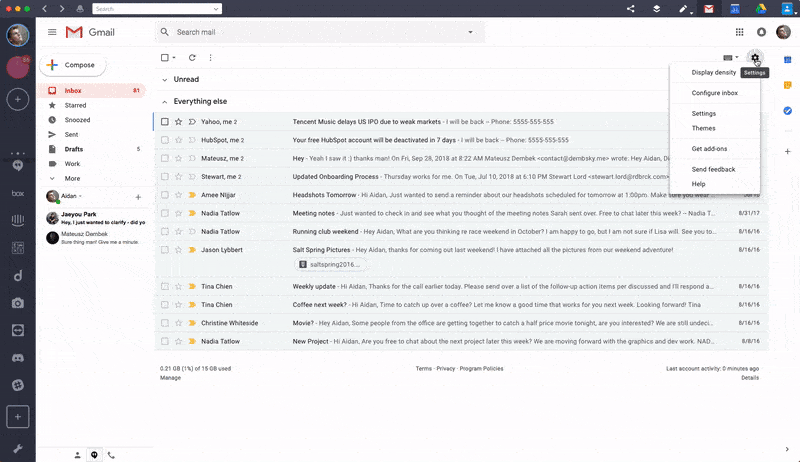Open the Google Tasks side panel icon
Viewport: 800px width, 462px height.
(x=787, y=111)
